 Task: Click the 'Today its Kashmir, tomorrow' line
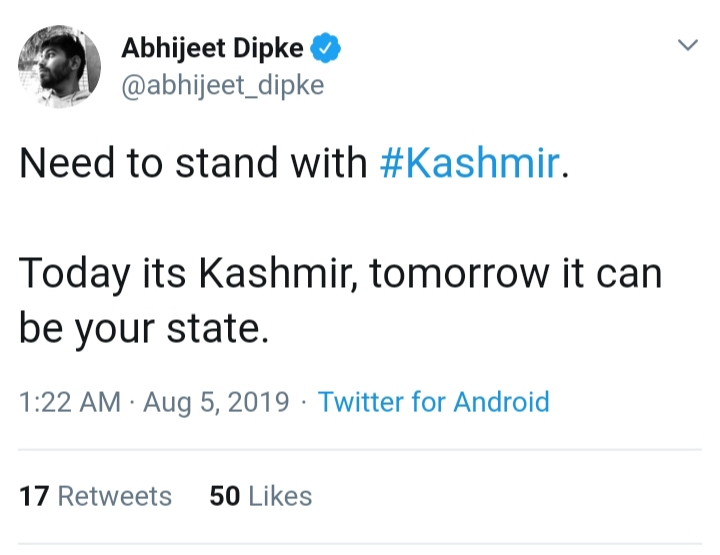coord(284,274)
